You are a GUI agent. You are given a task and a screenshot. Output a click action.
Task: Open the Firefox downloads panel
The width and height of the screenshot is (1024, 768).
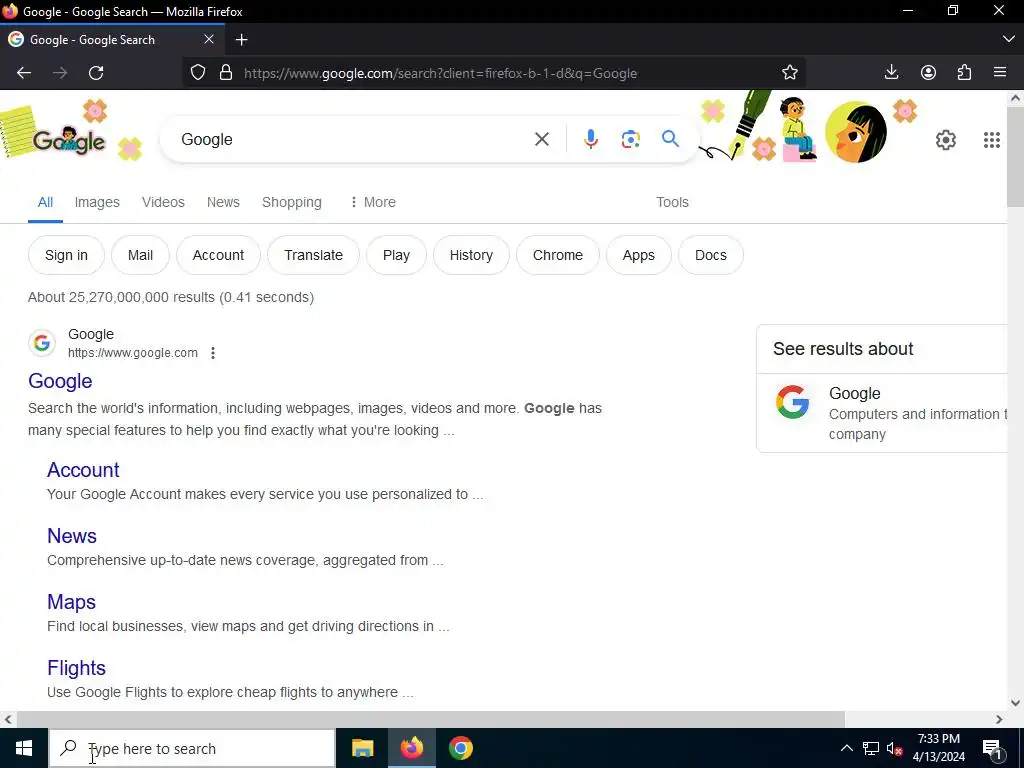pyautogui.click(x=891, y=72)
